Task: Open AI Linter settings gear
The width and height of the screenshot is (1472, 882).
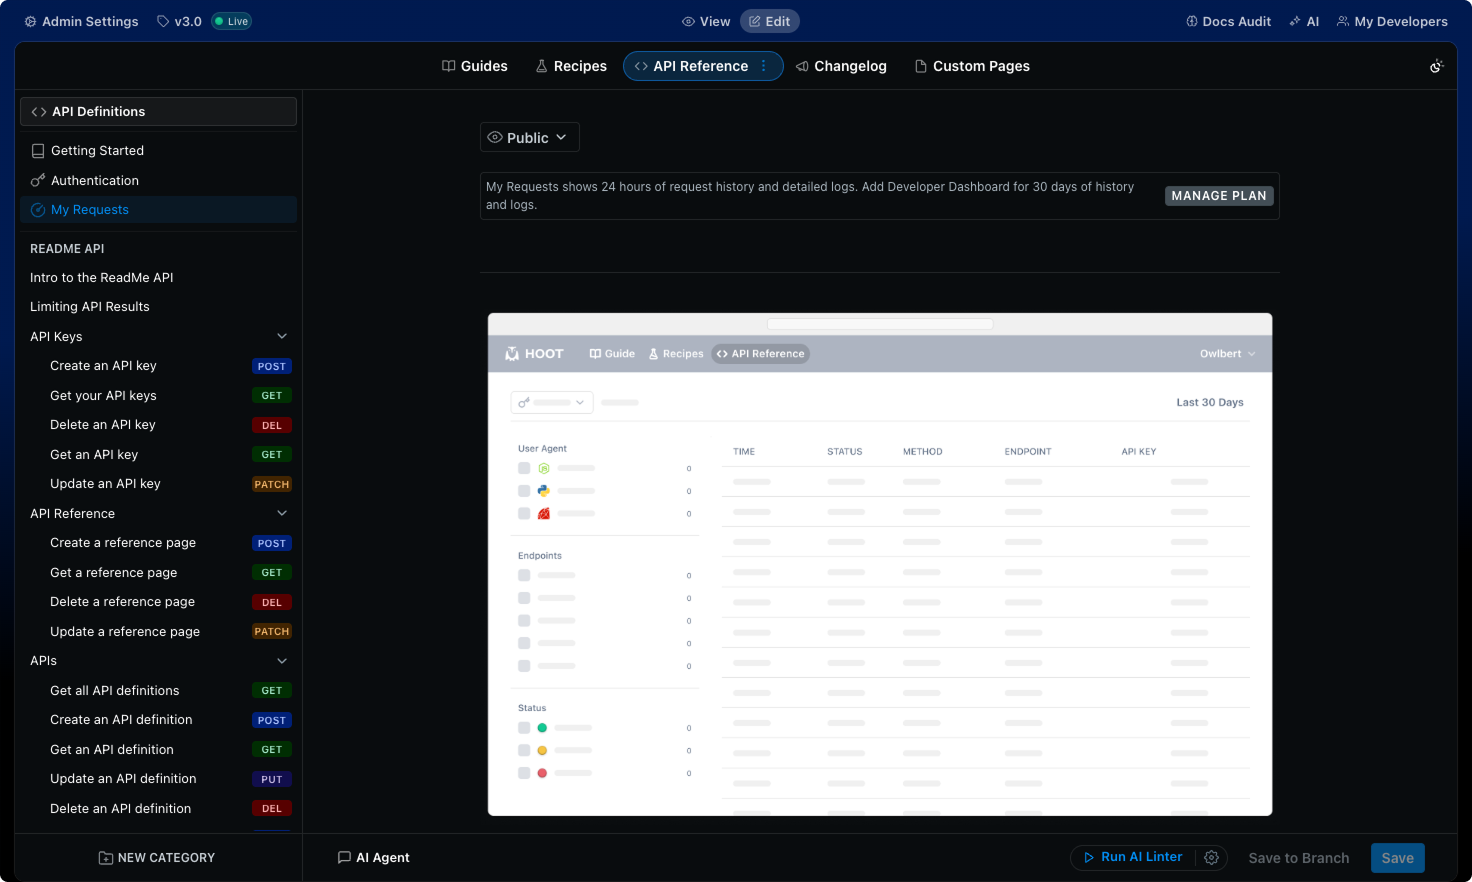Action: tap(1211, 858)
